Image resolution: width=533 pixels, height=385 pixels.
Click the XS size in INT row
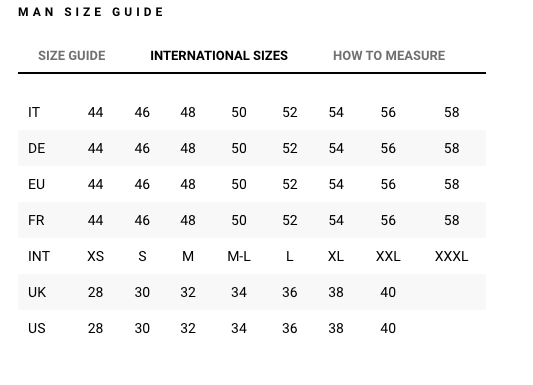pyautogui.click(x=96, y=257)
